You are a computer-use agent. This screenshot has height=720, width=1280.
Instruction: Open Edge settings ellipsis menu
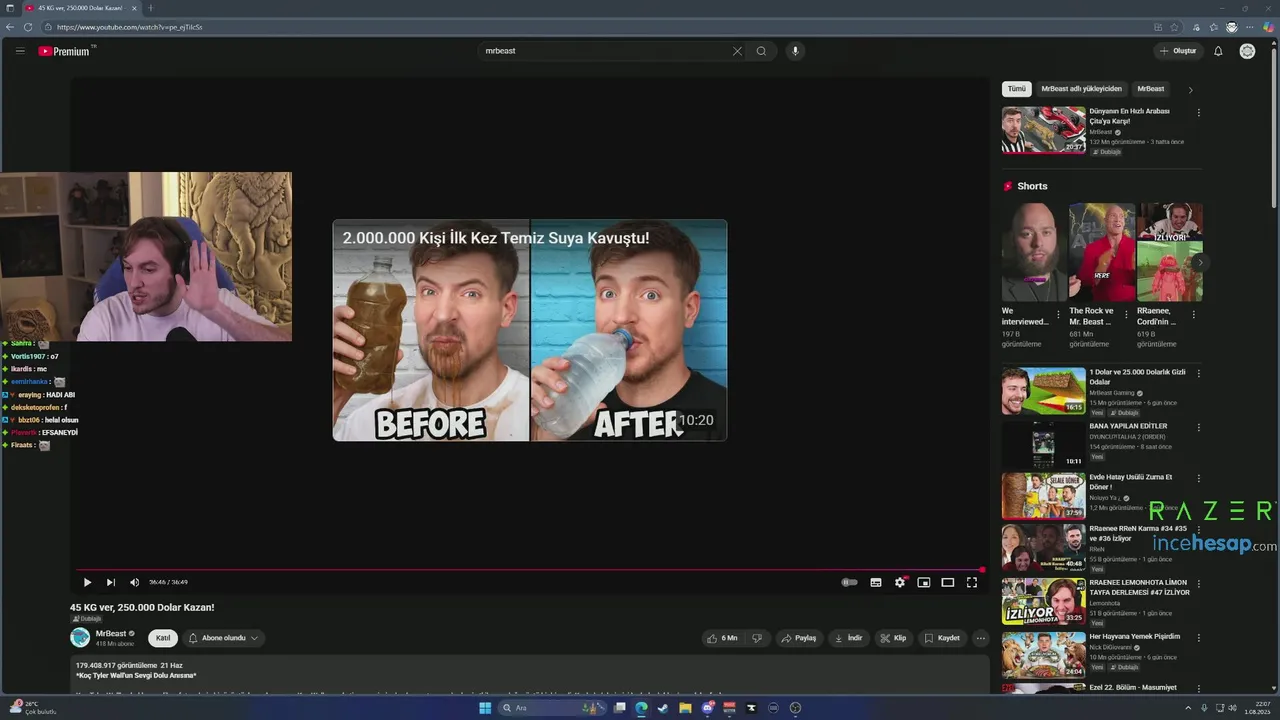pyautogui.click(x=1251, y=27)
